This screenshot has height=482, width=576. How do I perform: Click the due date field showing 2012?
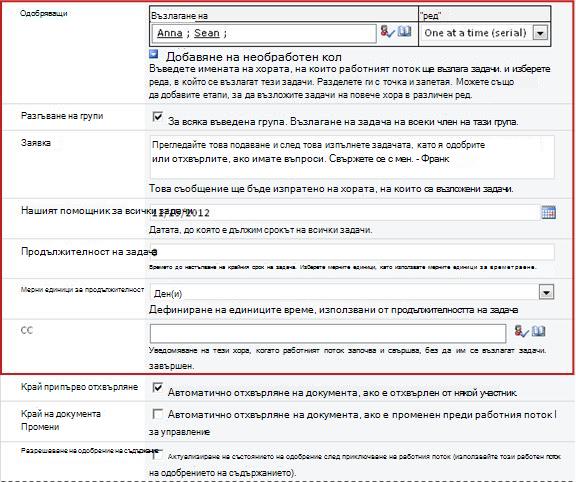pyautogui.click(x=344, y=213)
